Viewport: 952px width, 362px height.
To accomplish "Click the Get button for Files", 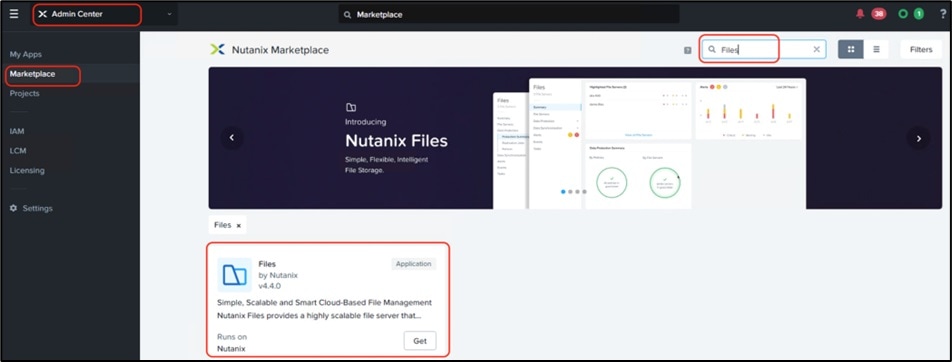I will point(420,341).
